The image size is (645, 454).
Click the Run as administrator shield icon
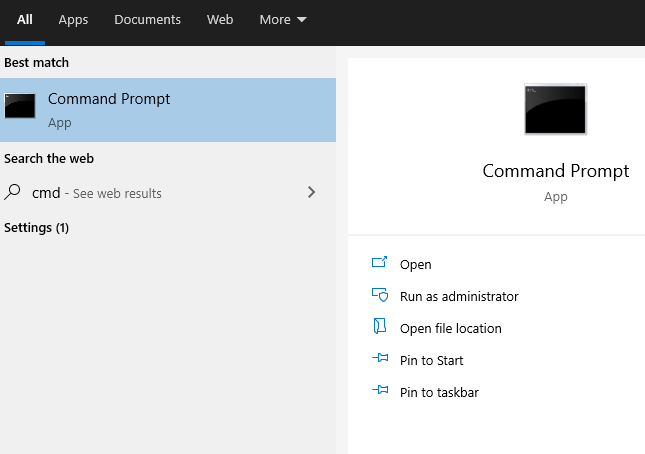[x=379, y=296]
